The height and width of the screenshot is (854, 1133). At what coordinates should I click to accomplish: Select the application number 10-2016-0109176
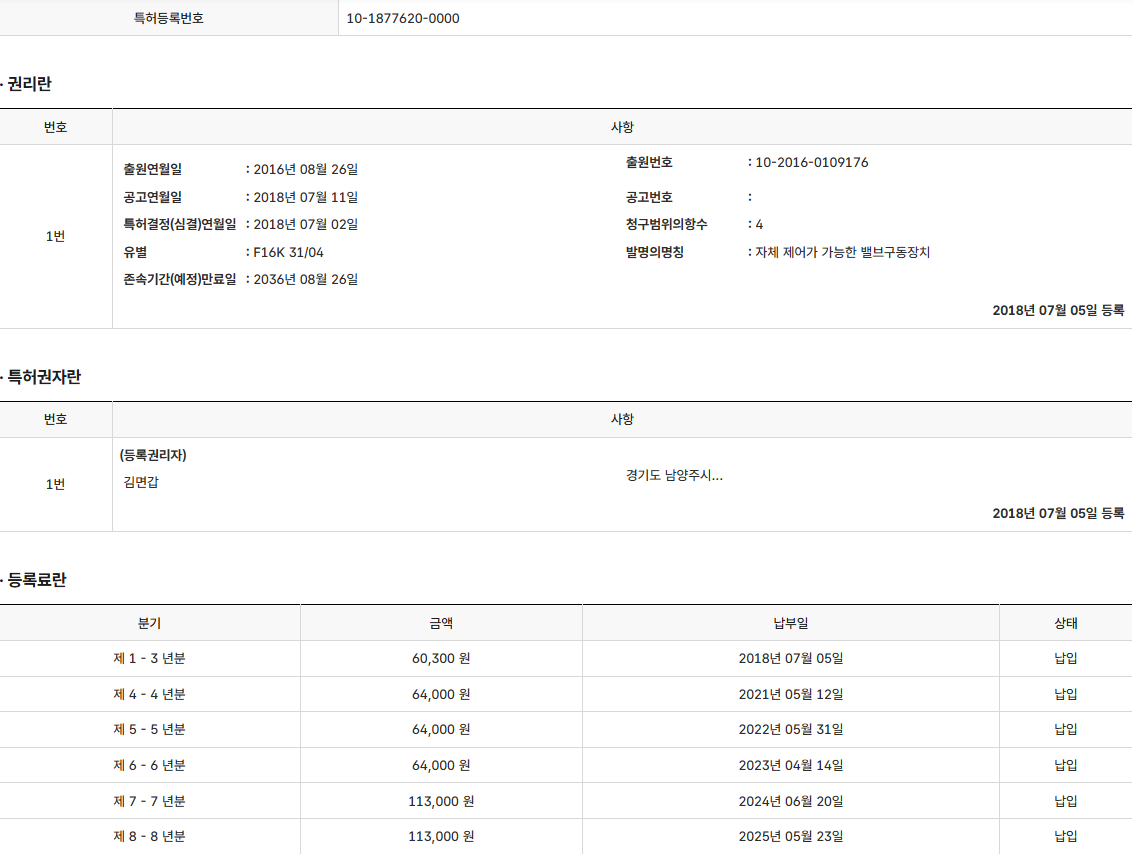(x=811, y=162)
